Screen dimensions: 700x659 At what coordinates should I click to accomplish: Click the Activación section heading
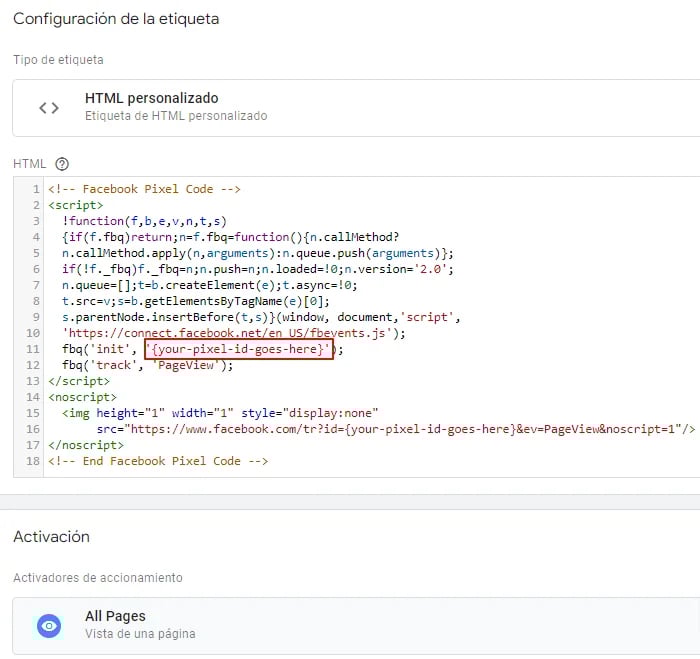(x=51, y=537)
